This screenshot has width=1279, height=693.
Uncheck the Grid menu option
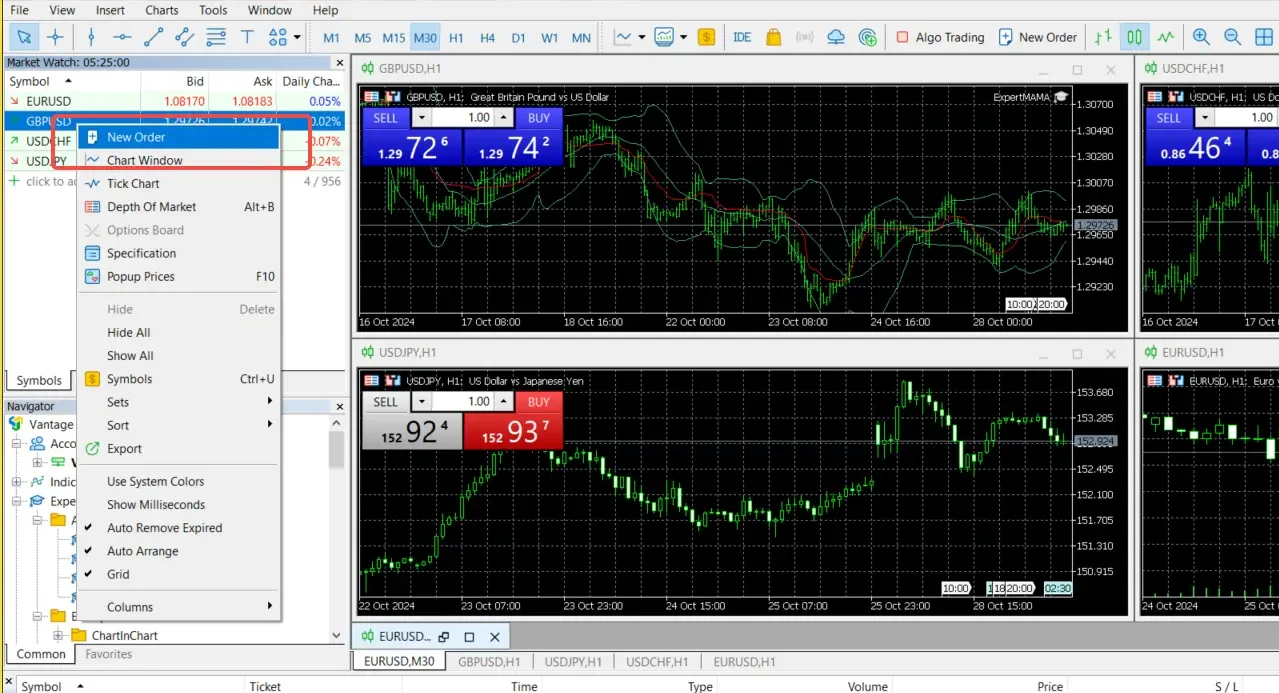pos(118,574)
